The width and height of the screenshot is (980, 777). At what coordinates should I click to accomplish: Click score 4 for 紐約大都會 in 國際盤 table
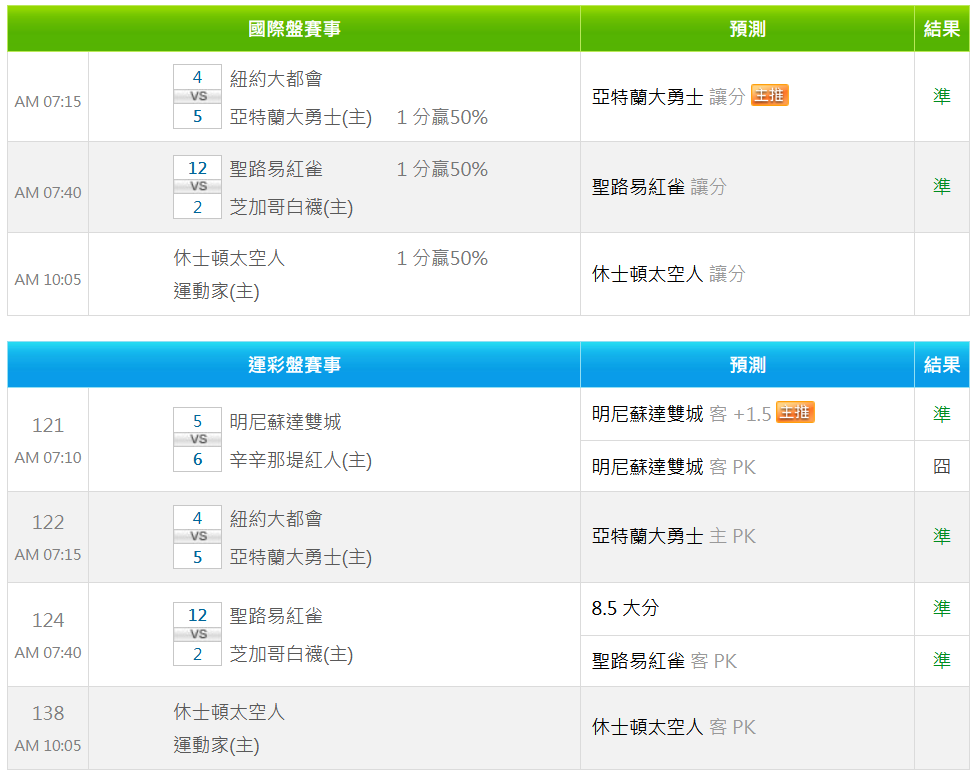pyautogui.click(x=198, y=78)
